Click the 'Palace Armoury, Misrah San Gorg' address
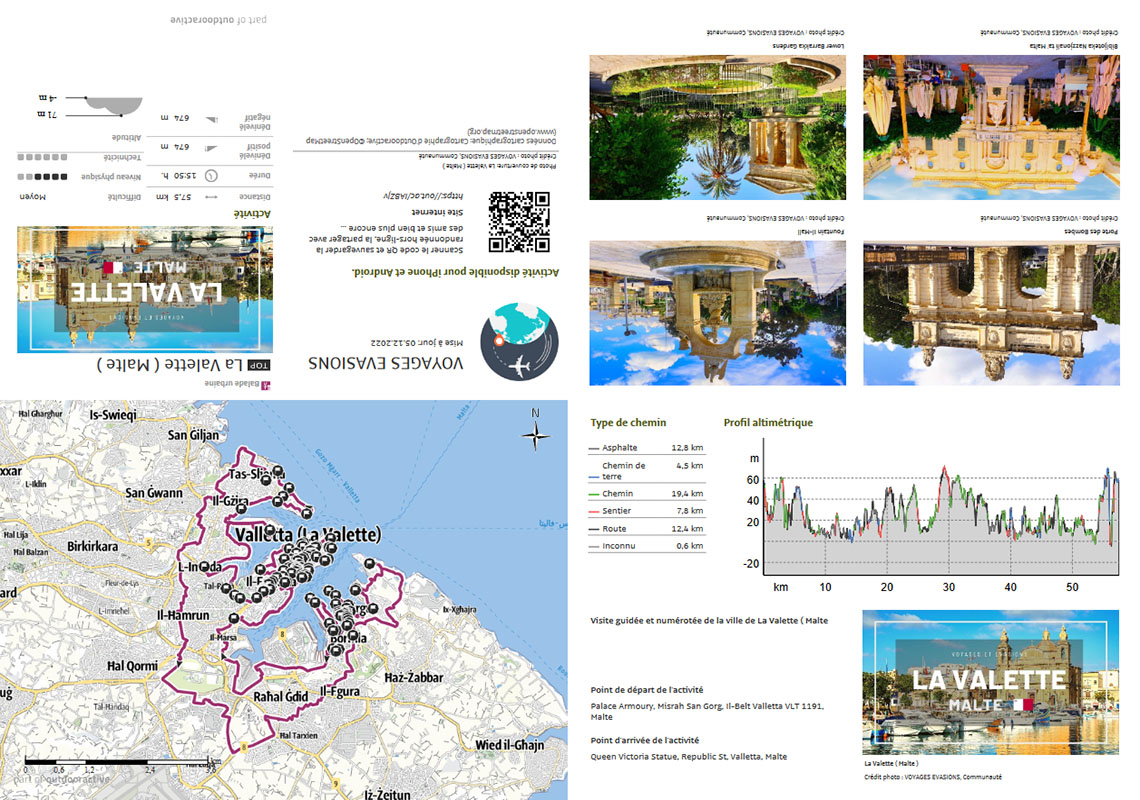 pos(707,711)
